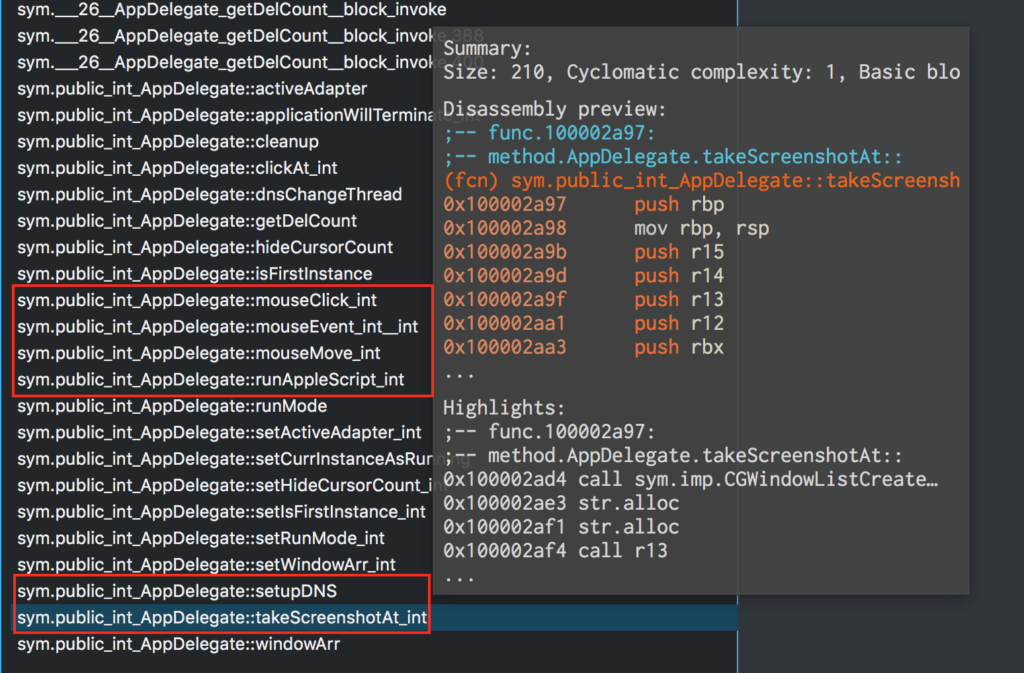Choose the setWindowArr_int function
The width and height of the screenshot is (1024, 673).
click(x=206, y=565)
